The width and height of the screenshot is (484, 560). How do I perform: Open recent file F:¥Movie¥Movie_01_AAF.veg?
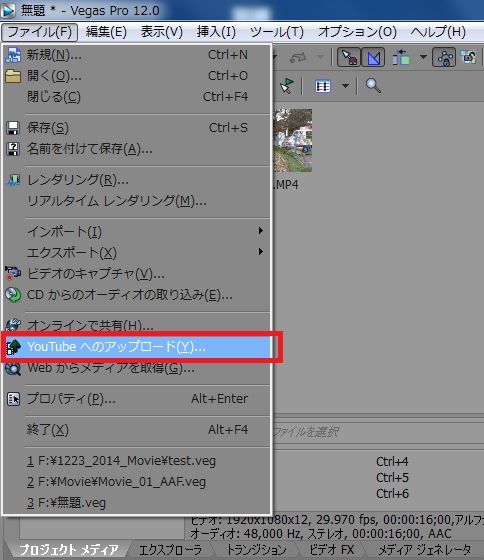(x=137, y=482)
